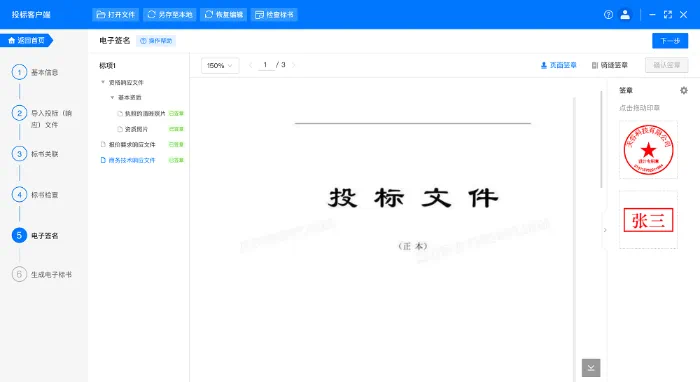Open stamp settings gear icon

(683, 91)
